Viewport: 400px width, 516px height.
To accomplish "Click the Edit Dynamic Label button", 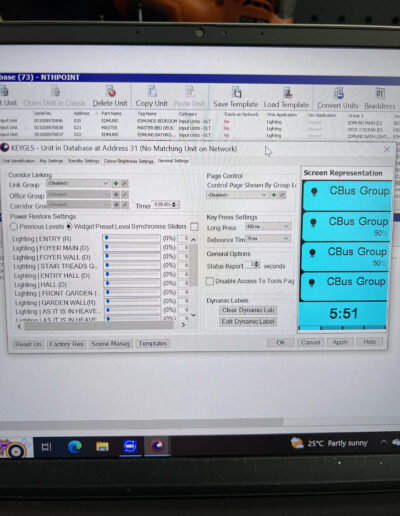I will 248,322.
